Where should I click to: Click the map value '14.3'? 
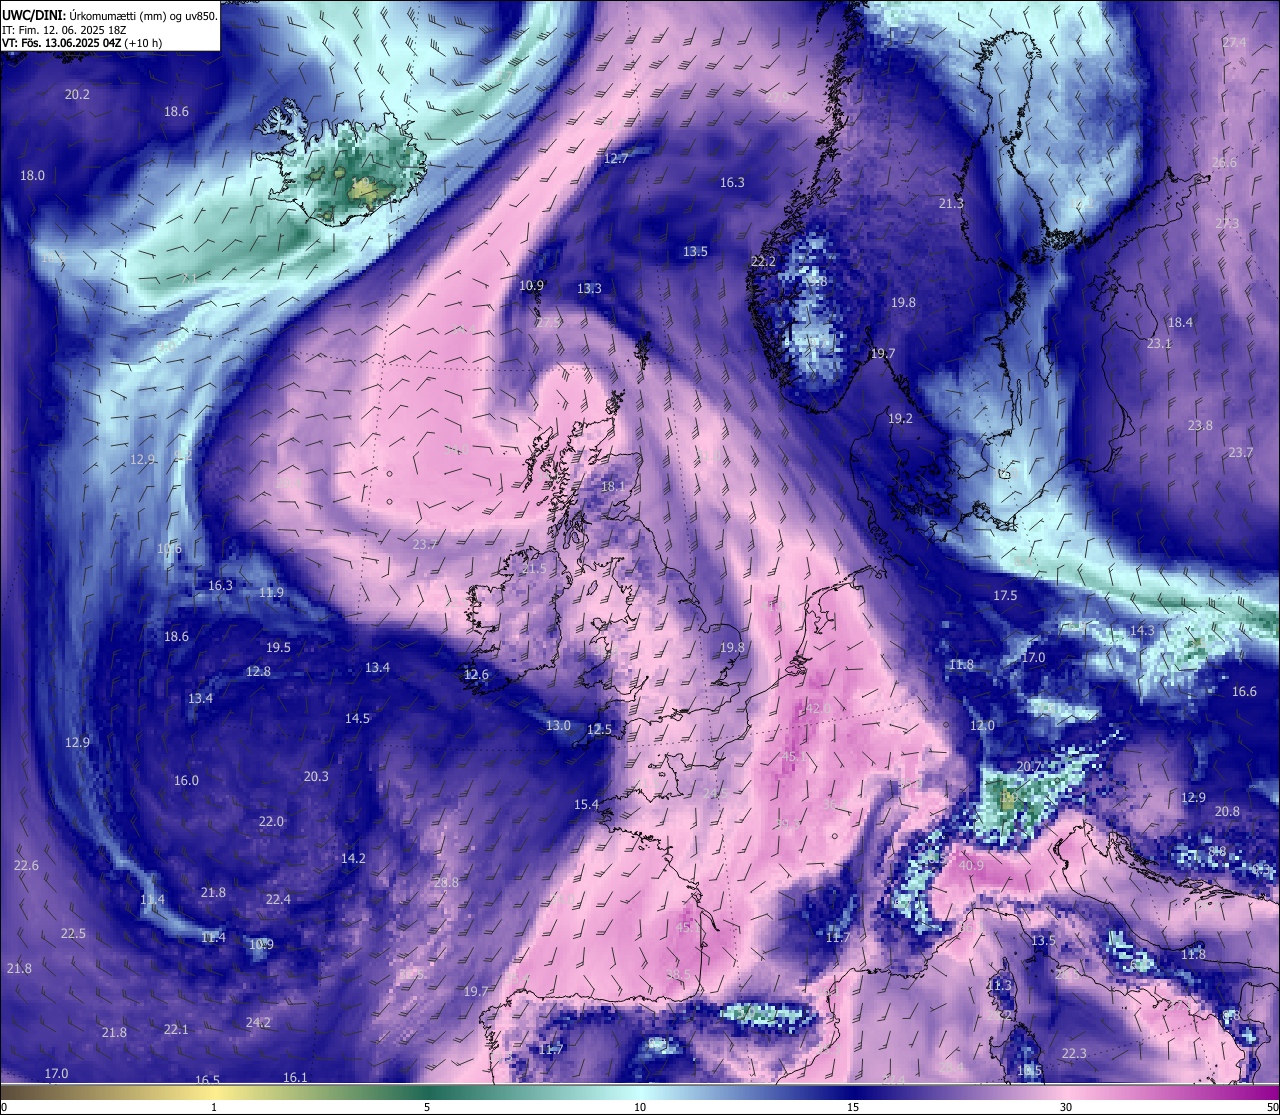[1142, 630]
